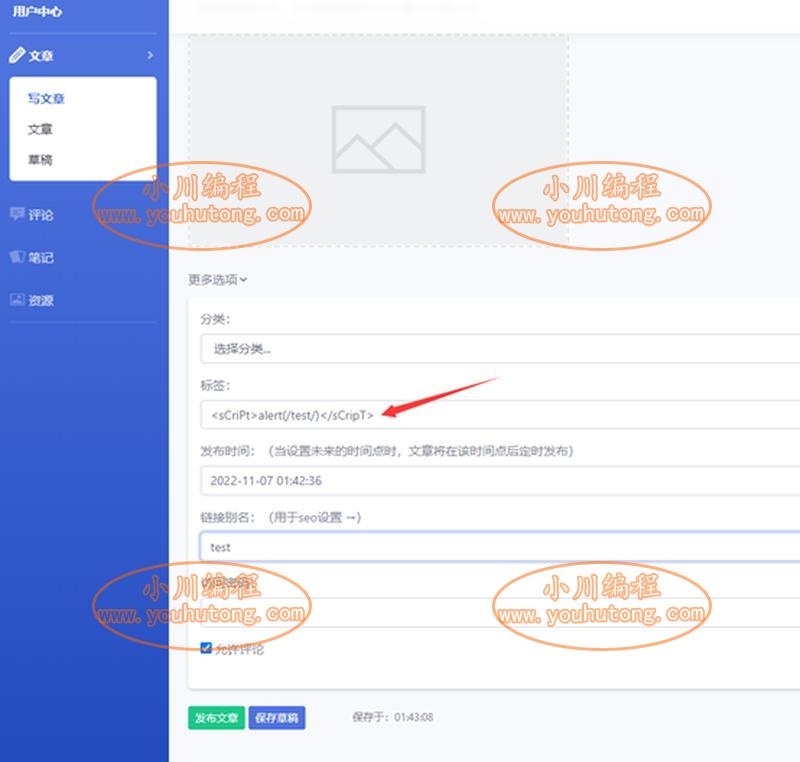Focus the 标签 tags input field
Image resolution: width=800 pixels, height=762 pixels.
pos(500,415)
